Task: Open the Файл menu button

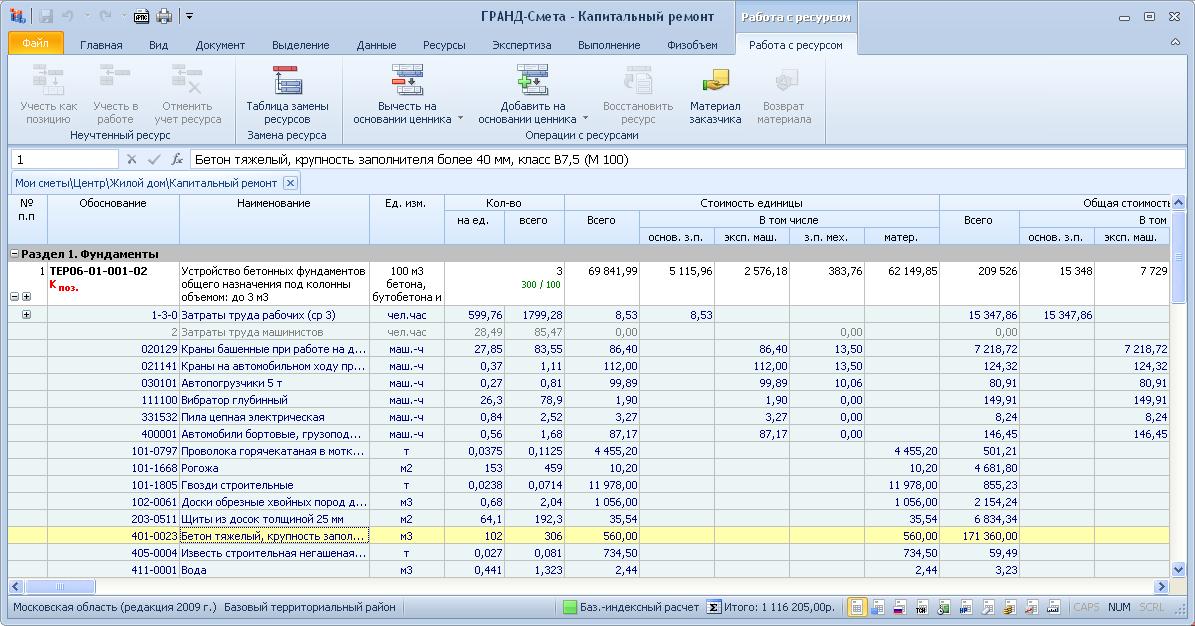Action: [x=35, y=44]
